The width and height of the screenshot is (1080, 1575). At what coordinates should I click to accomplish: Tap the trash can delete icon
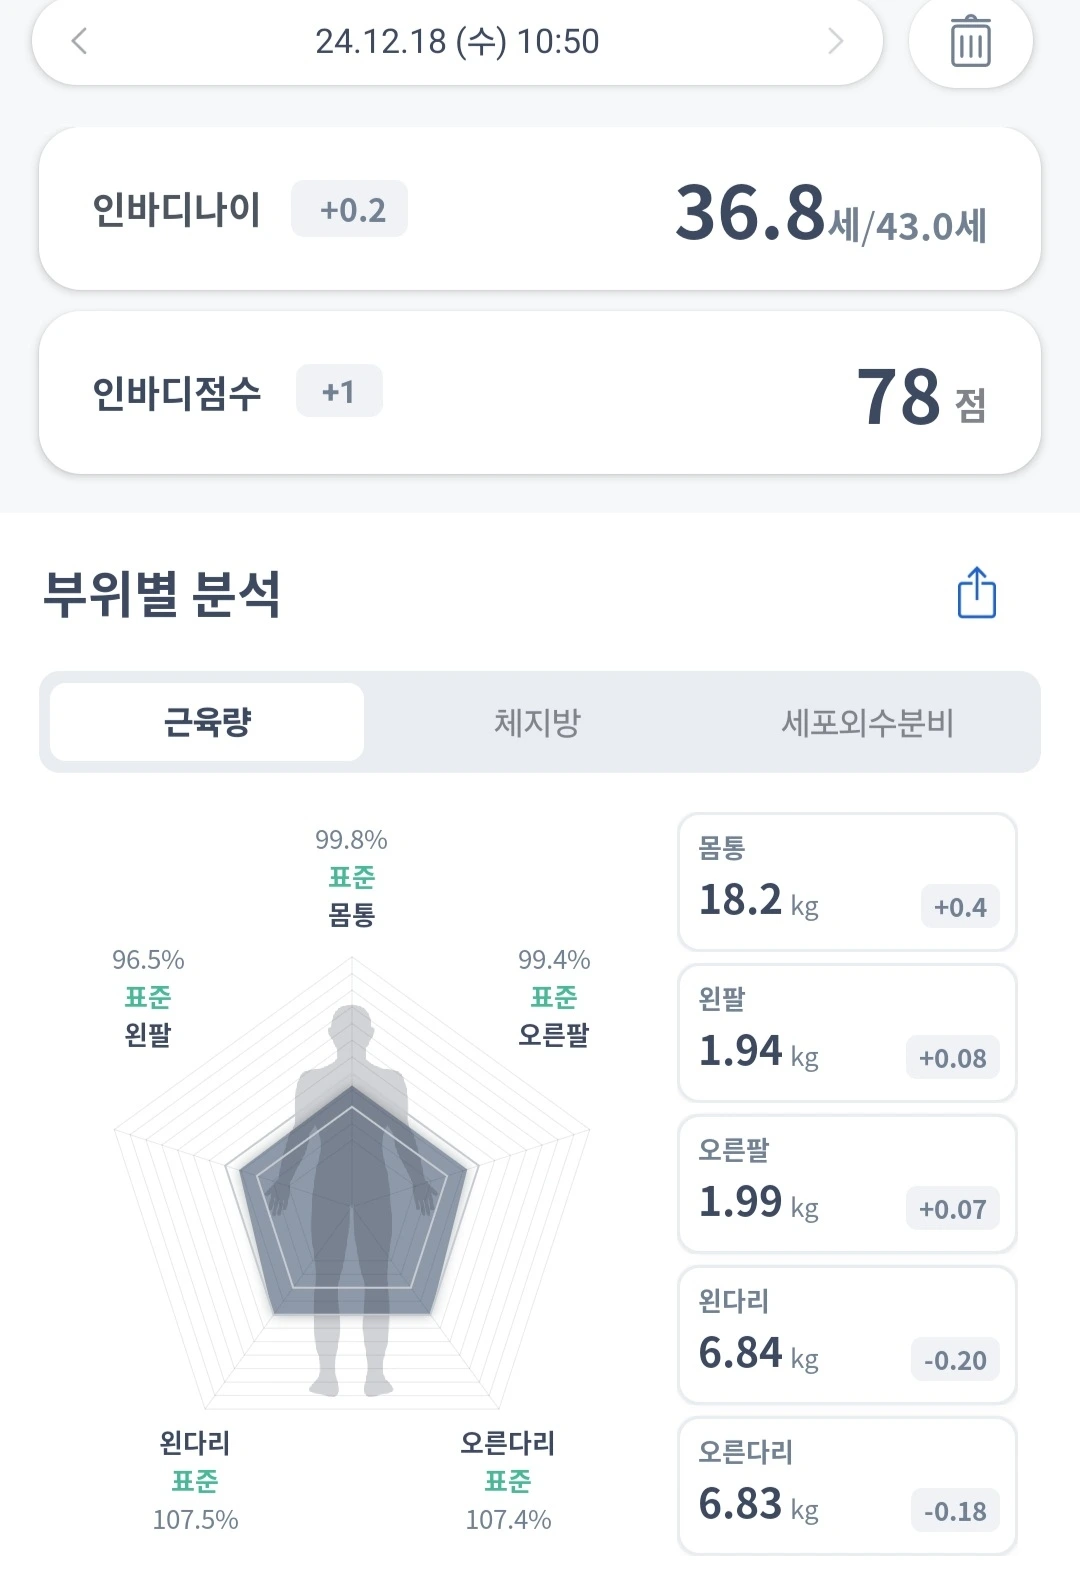click(970, 41)
